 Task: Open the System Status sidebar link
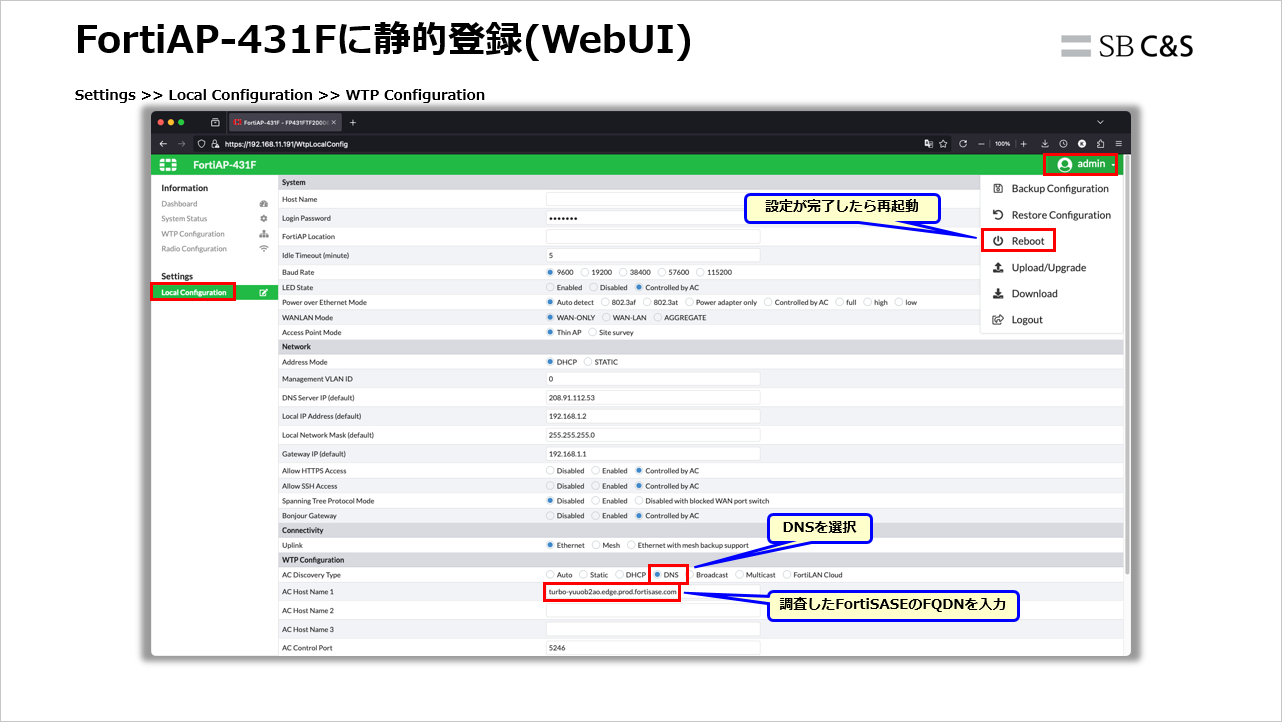[x=185, y=219]
